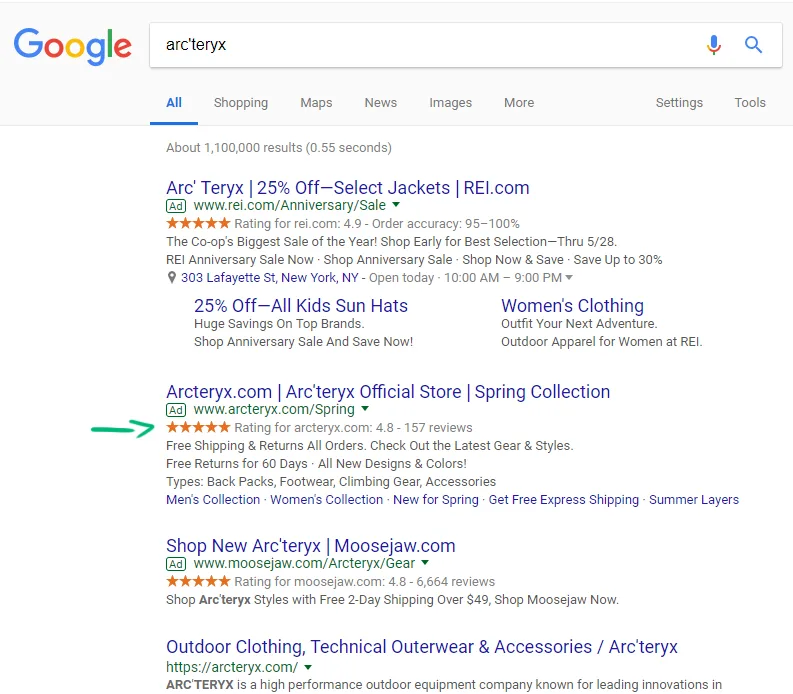Image resolution: width=793 pixels, height=694 pixels.
Task: Expand store hours arrow after 9:00 PM
Action: (569, 277)
